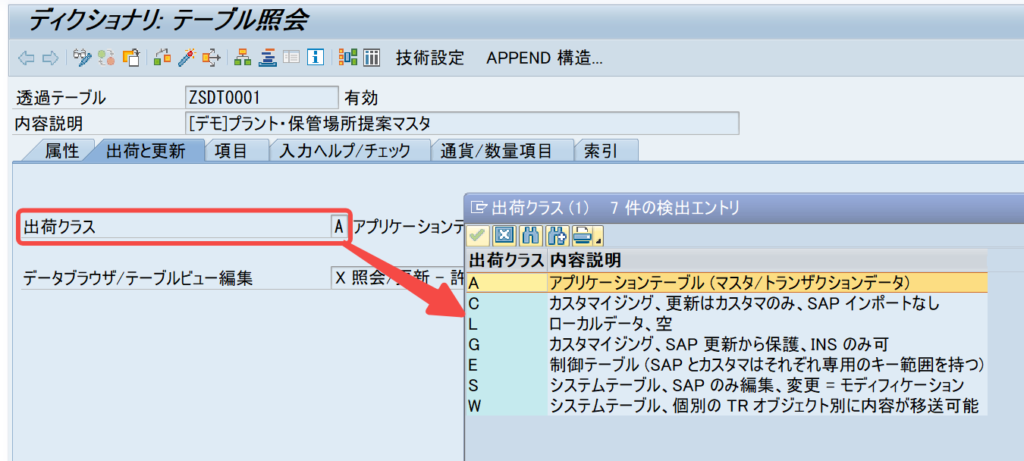This screenshot has width=1024, height=461.
Task: Click the Print icon in popup
Action: pos(581,235)
